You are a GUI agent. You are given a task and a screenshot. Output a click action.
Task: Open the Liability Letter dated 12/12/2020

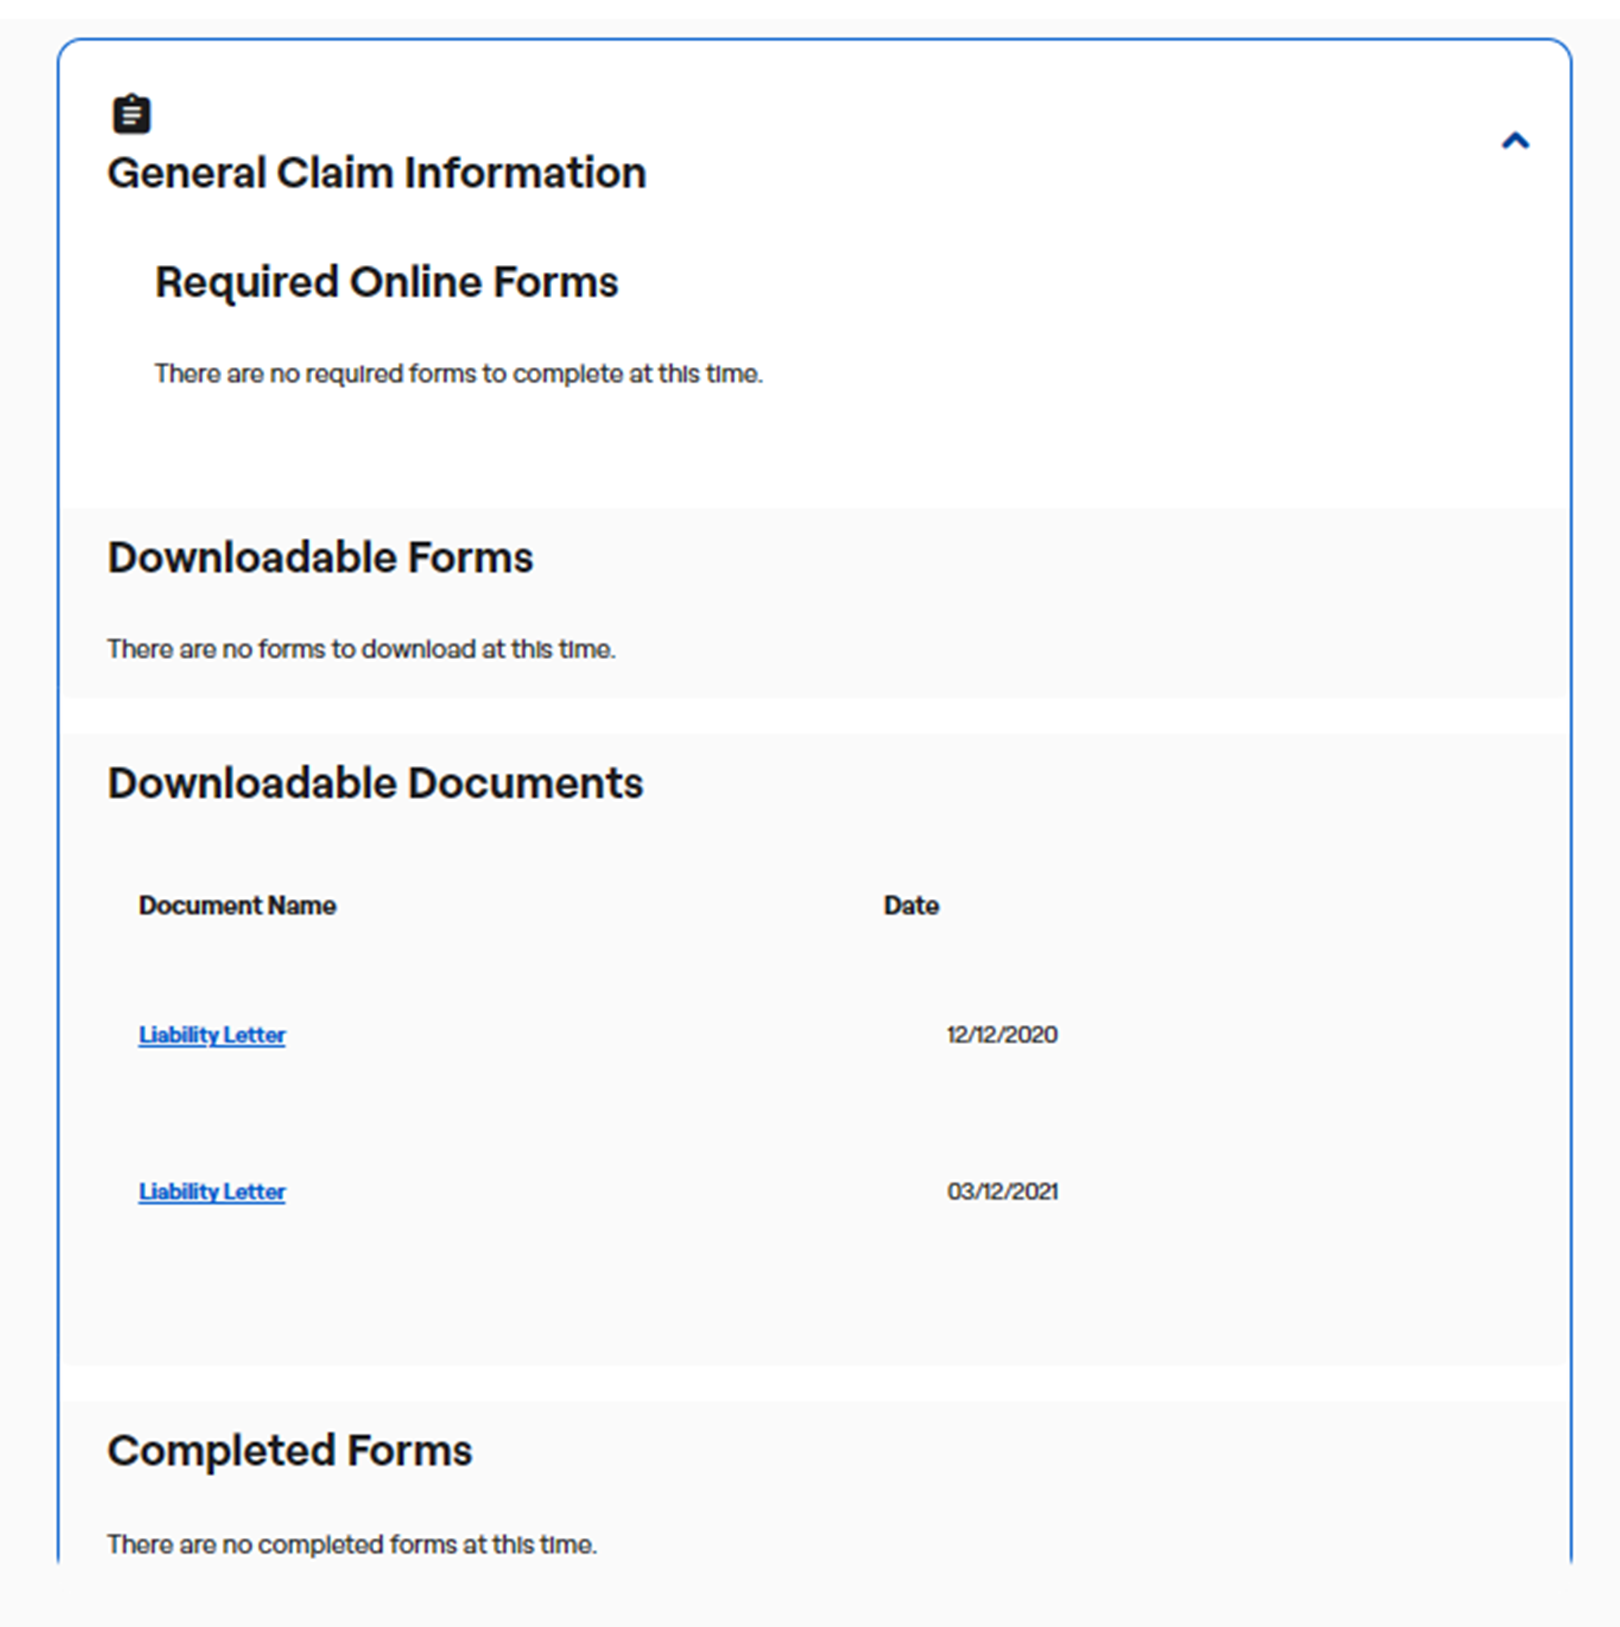point(212,1035)
